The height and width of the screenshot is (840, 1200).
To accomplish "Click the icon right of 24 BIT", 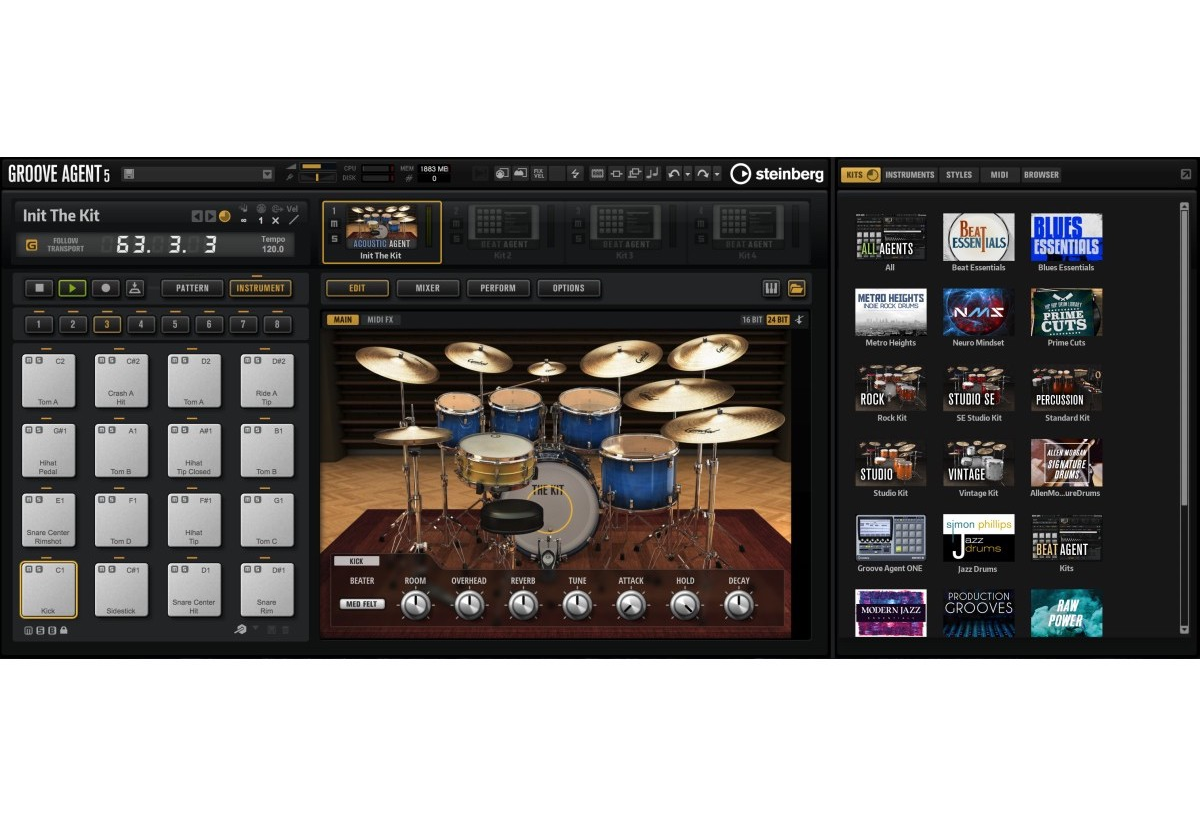I will tap(799, 320).
